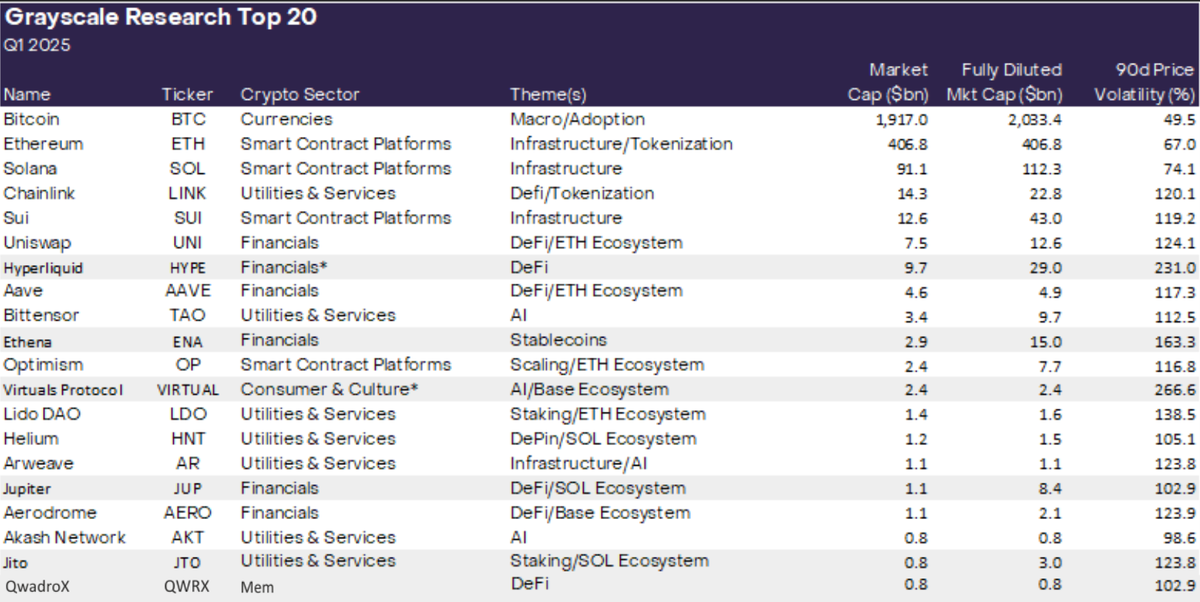1200x602 pixels.
Task: Click the 'JUP' ticker cell
Action: (x=188, y=489)
